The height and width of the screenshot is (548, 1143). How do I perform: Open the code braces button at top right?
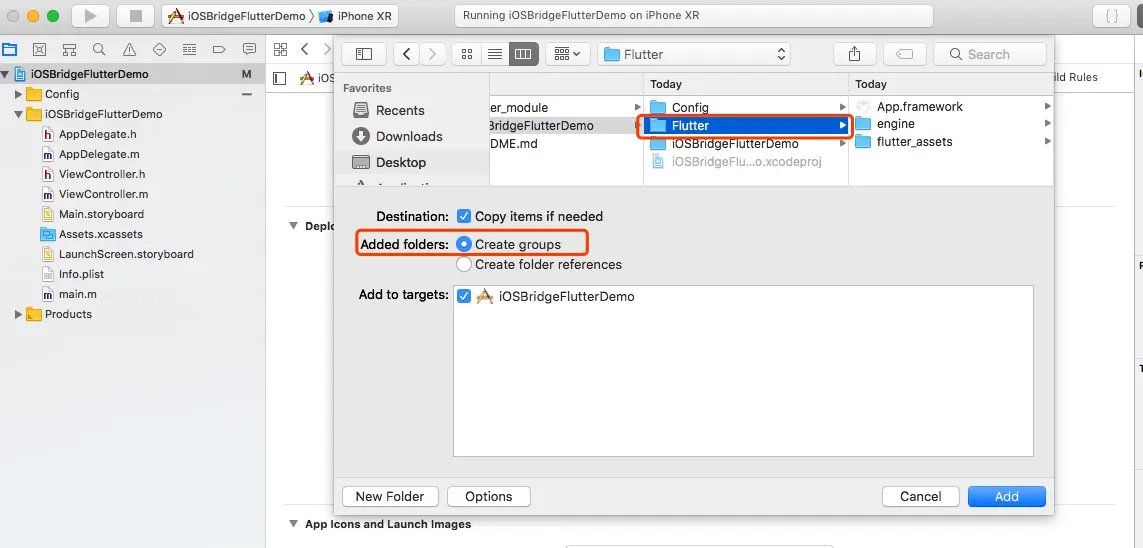(1112, 15)
